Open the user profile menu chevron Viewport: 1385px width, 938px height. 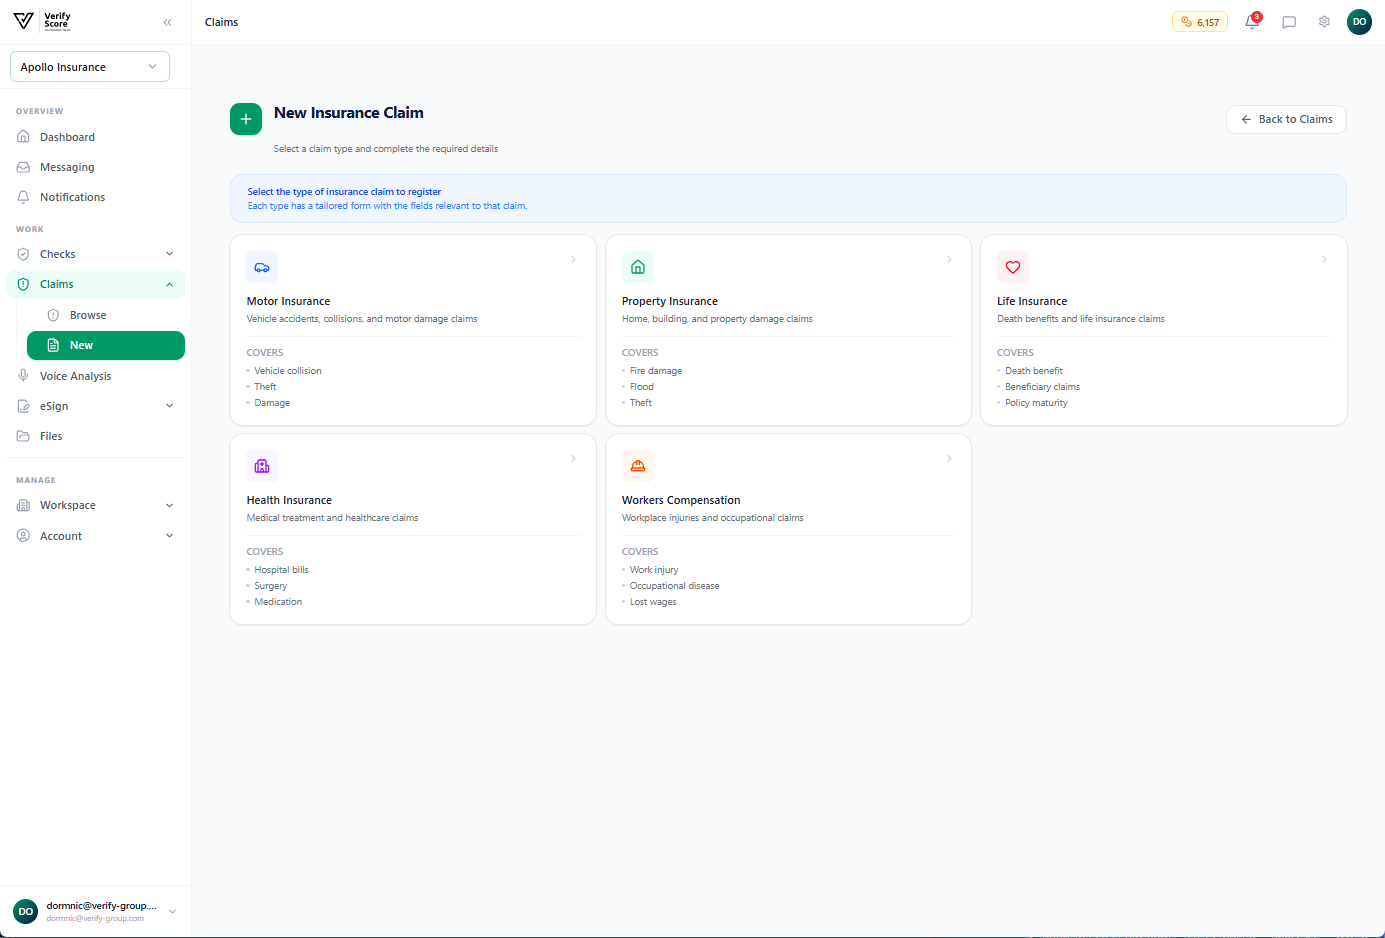[x=172, y=911]
